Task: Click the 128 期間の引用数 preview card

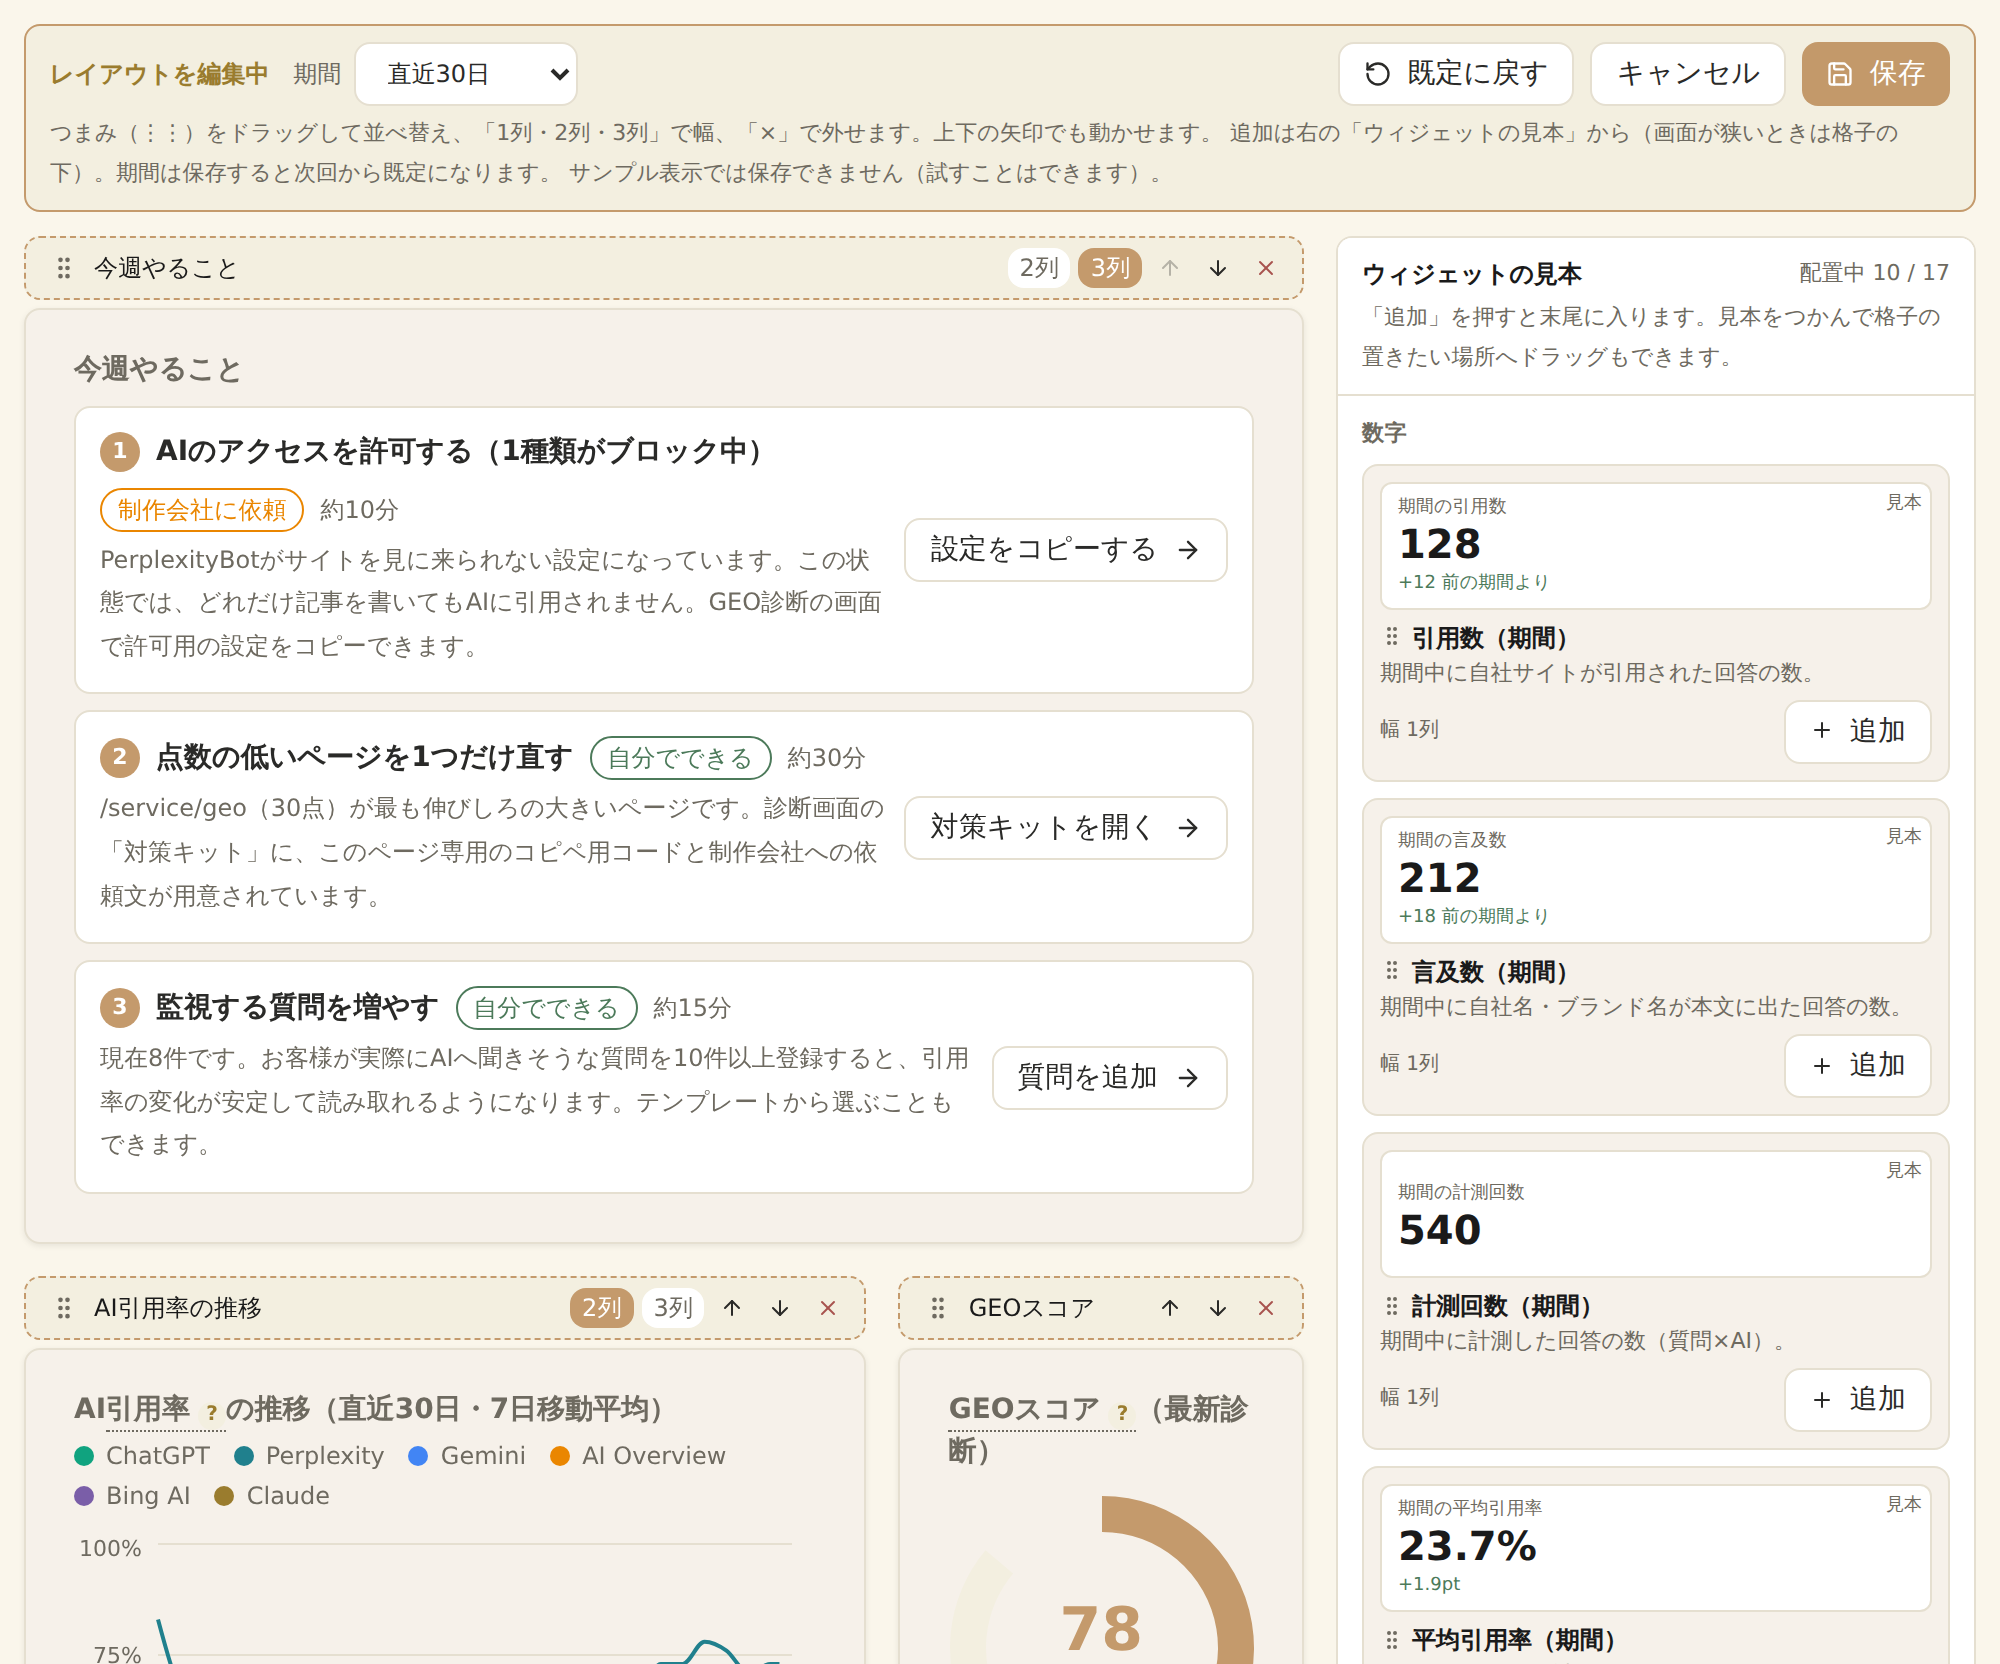Action: 1656,546
